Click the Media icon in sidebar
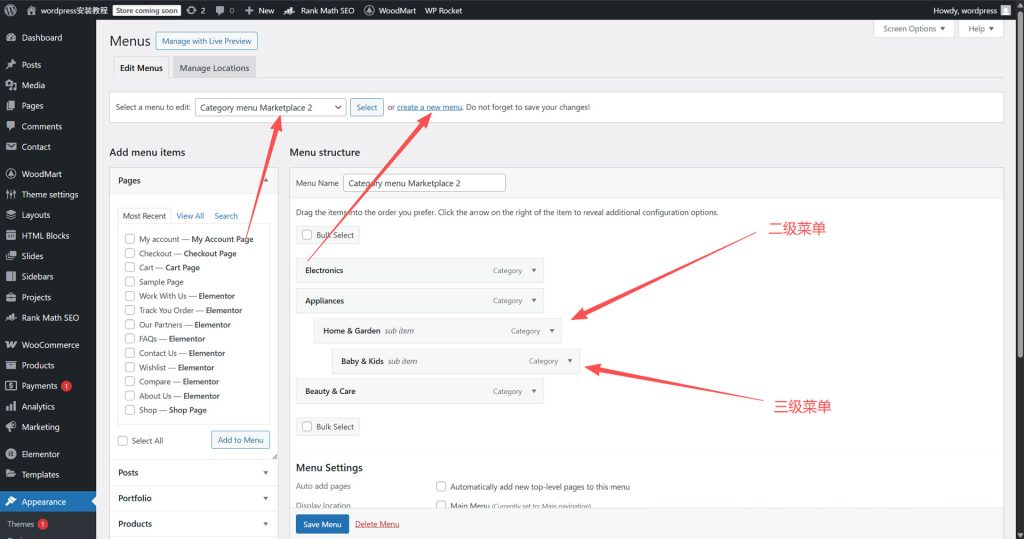Image resolution: width=1024 pixels, height=539 pixels. (10, 85)
